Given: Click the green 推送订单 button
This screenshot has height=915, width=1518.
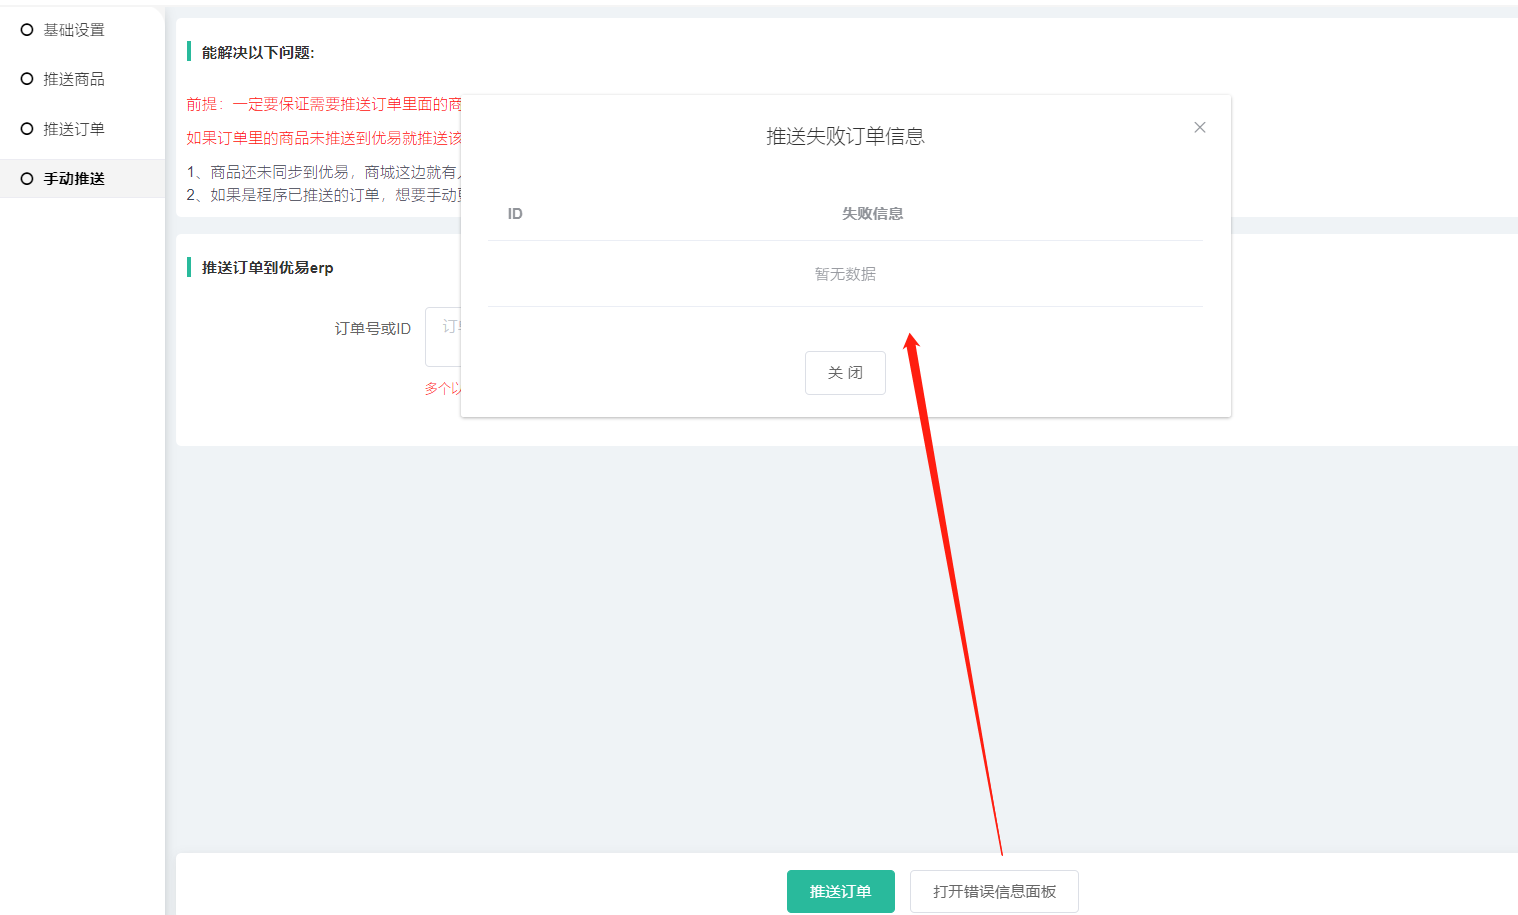Looking at the screenshot, I should click(840, 891).
